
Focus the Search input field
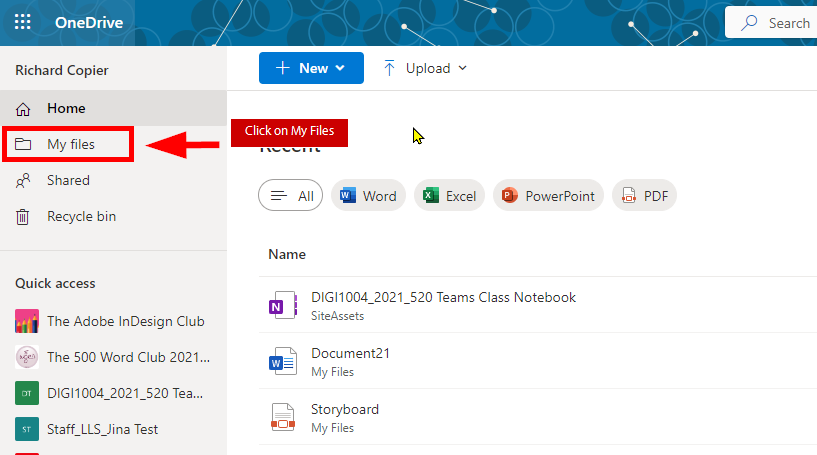tap(771, 23)
